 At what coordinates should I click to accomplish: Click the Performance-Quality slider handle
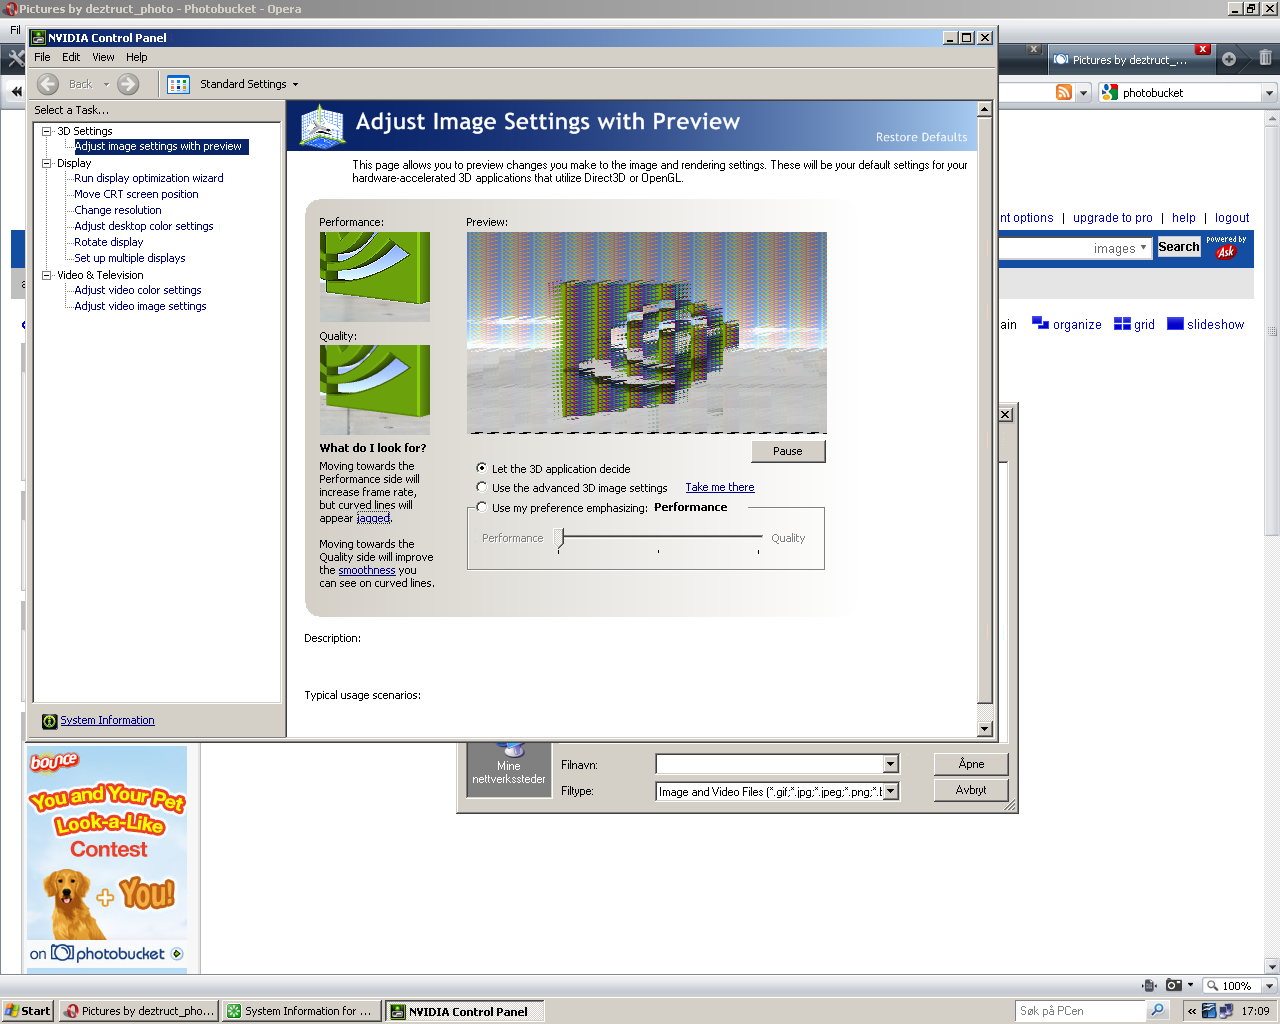click(560, 539)
